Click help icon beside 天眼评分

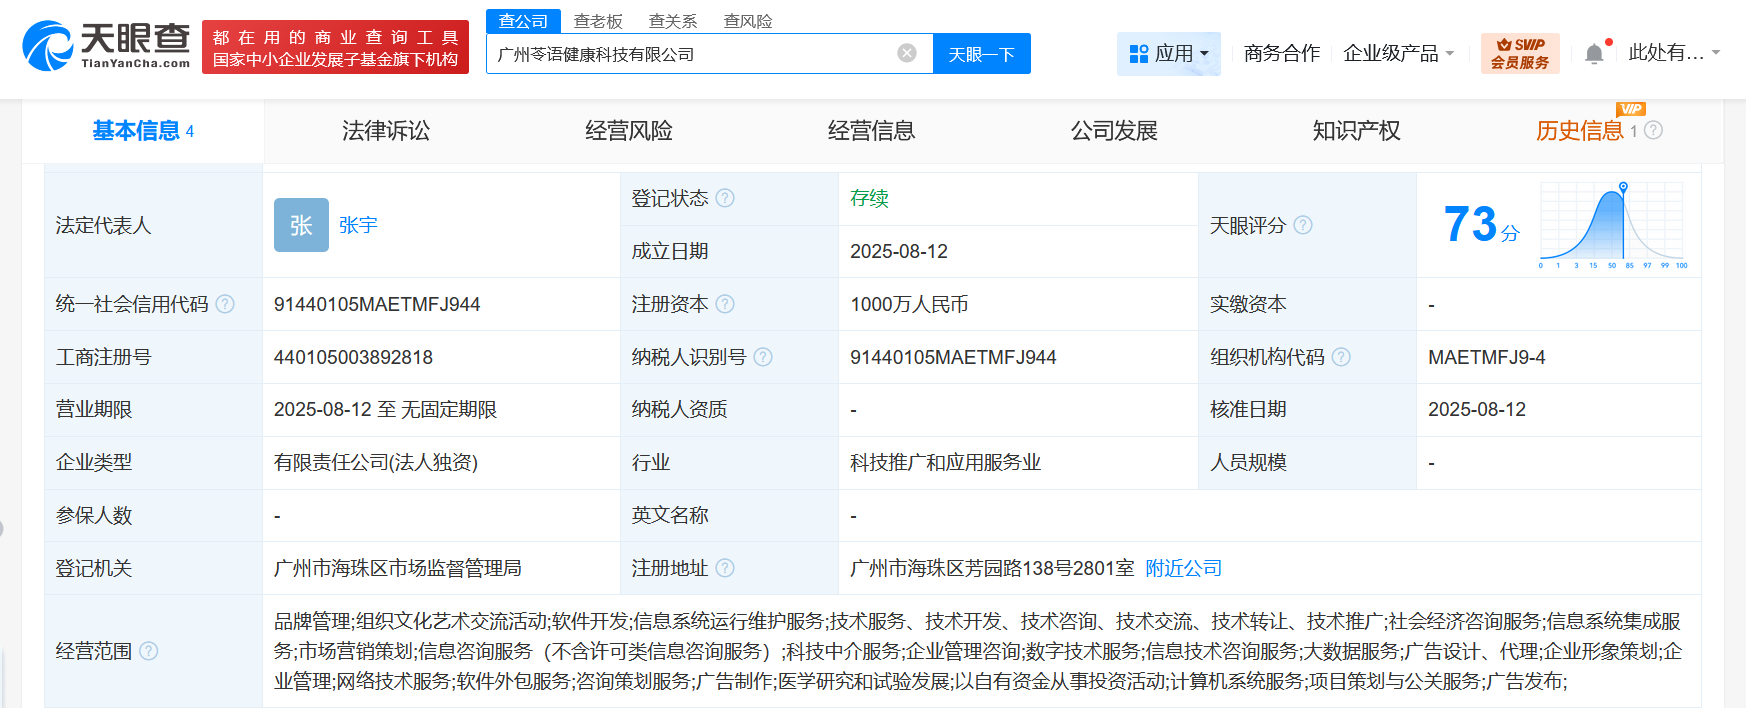pos(1303,225)
